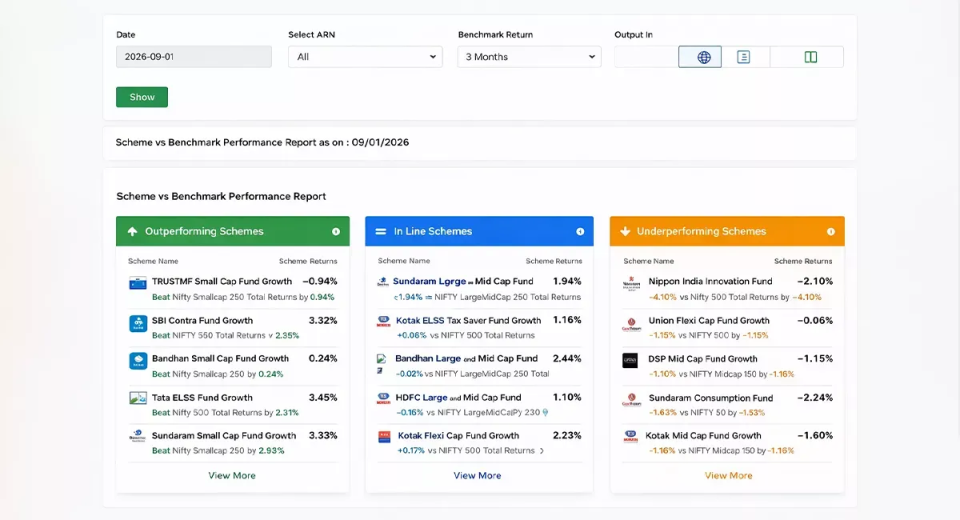Click the 2.44% return of Bandhan Large

[x=567, y=358]
